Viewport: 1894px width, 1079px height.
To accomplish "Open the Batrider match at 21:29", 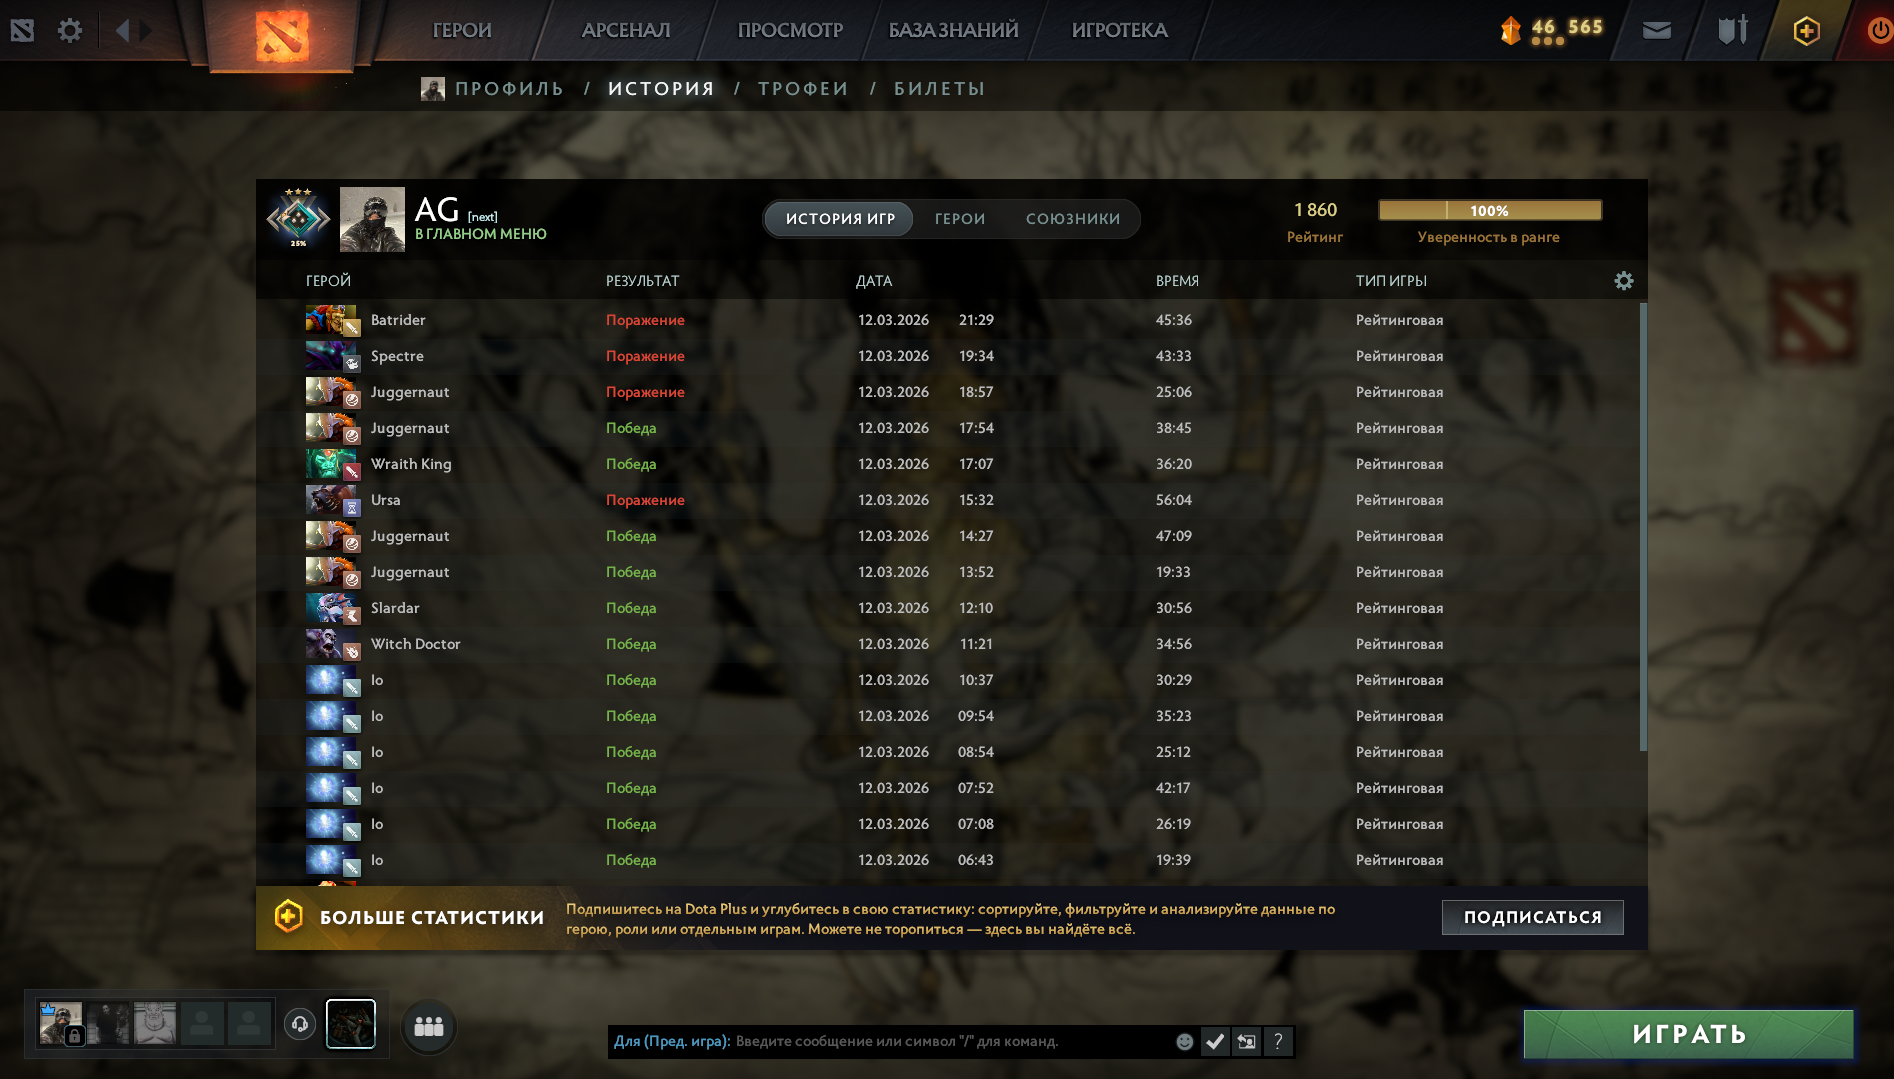I will [x=948, y=320].
